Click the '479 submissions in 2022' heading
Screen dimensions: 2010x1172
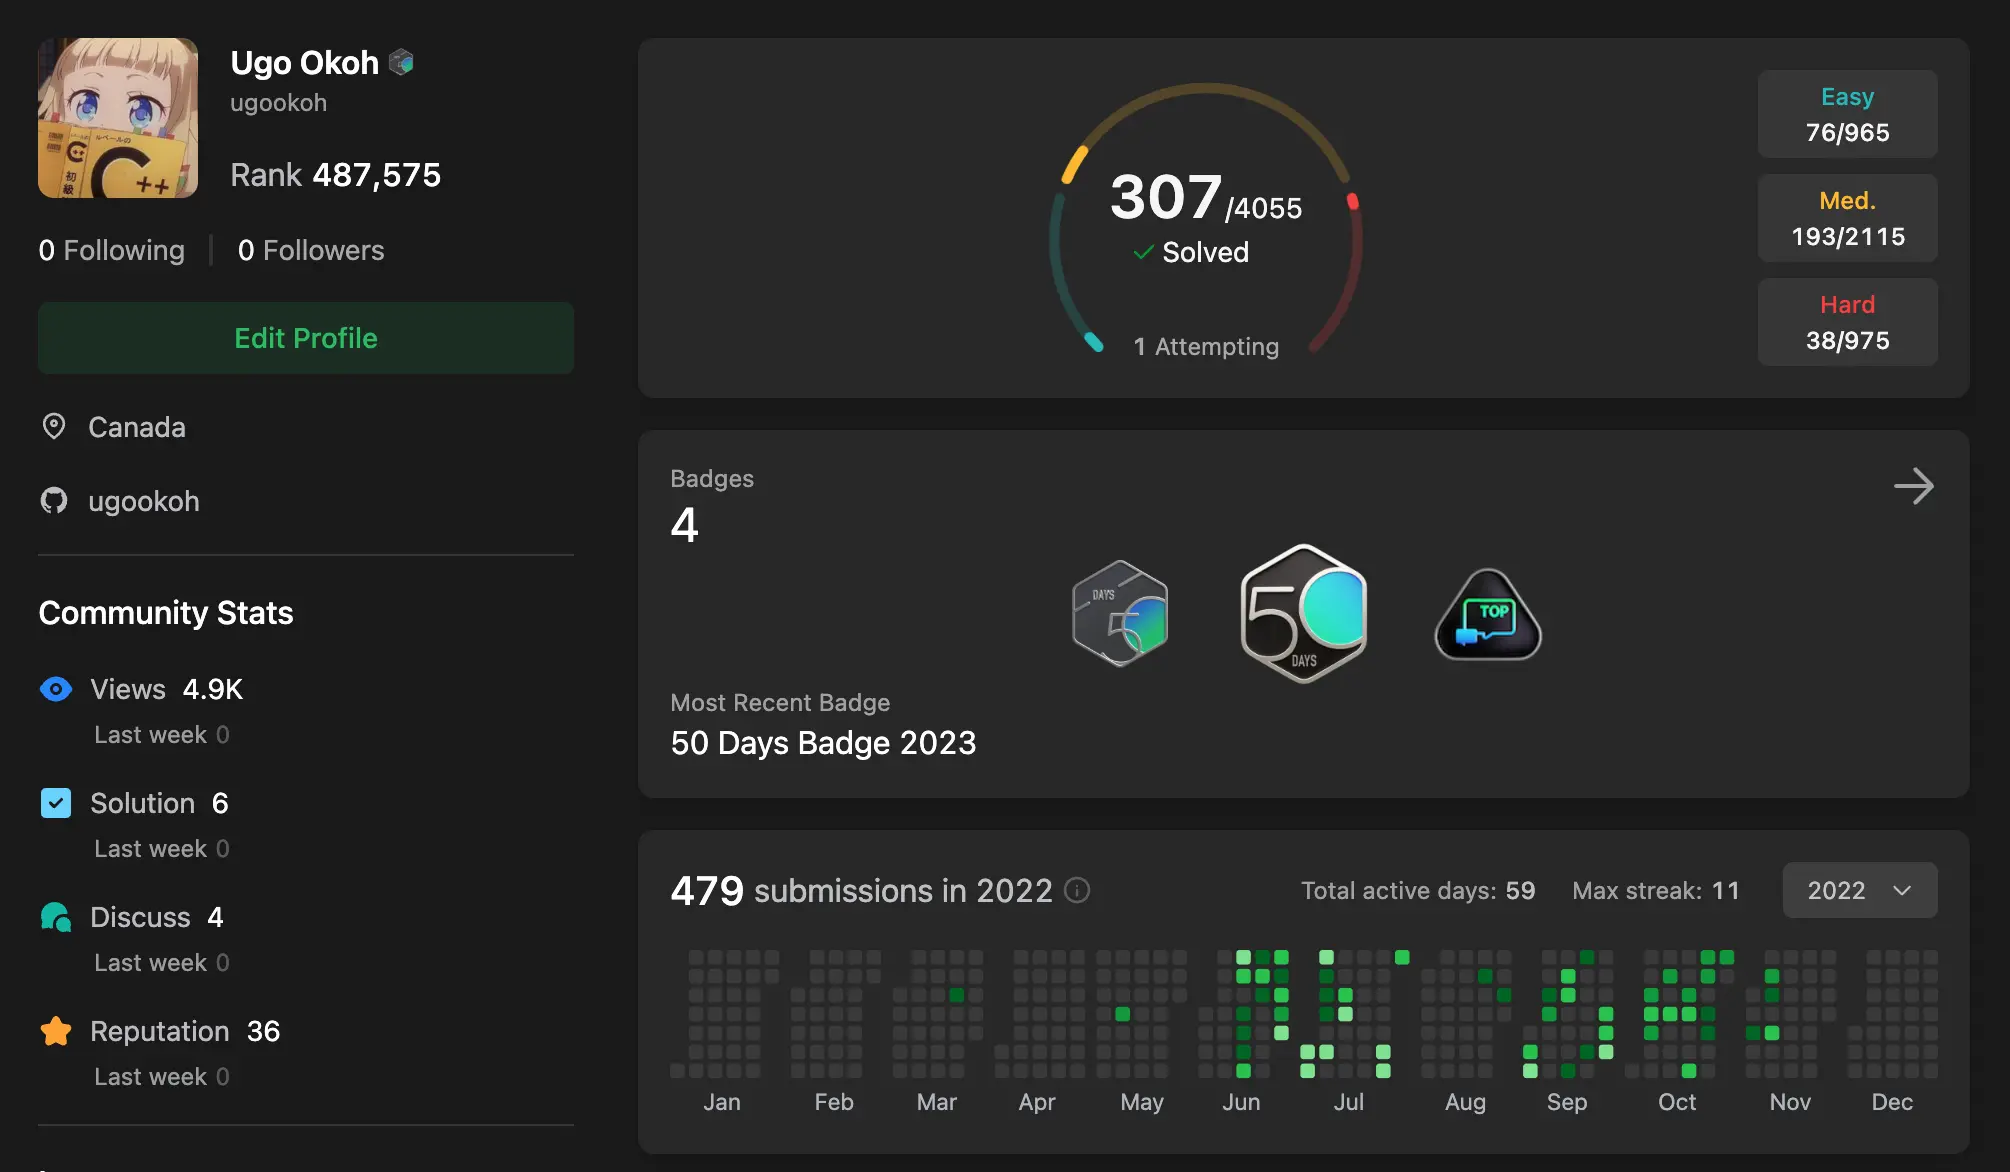[x=861, y=890]
